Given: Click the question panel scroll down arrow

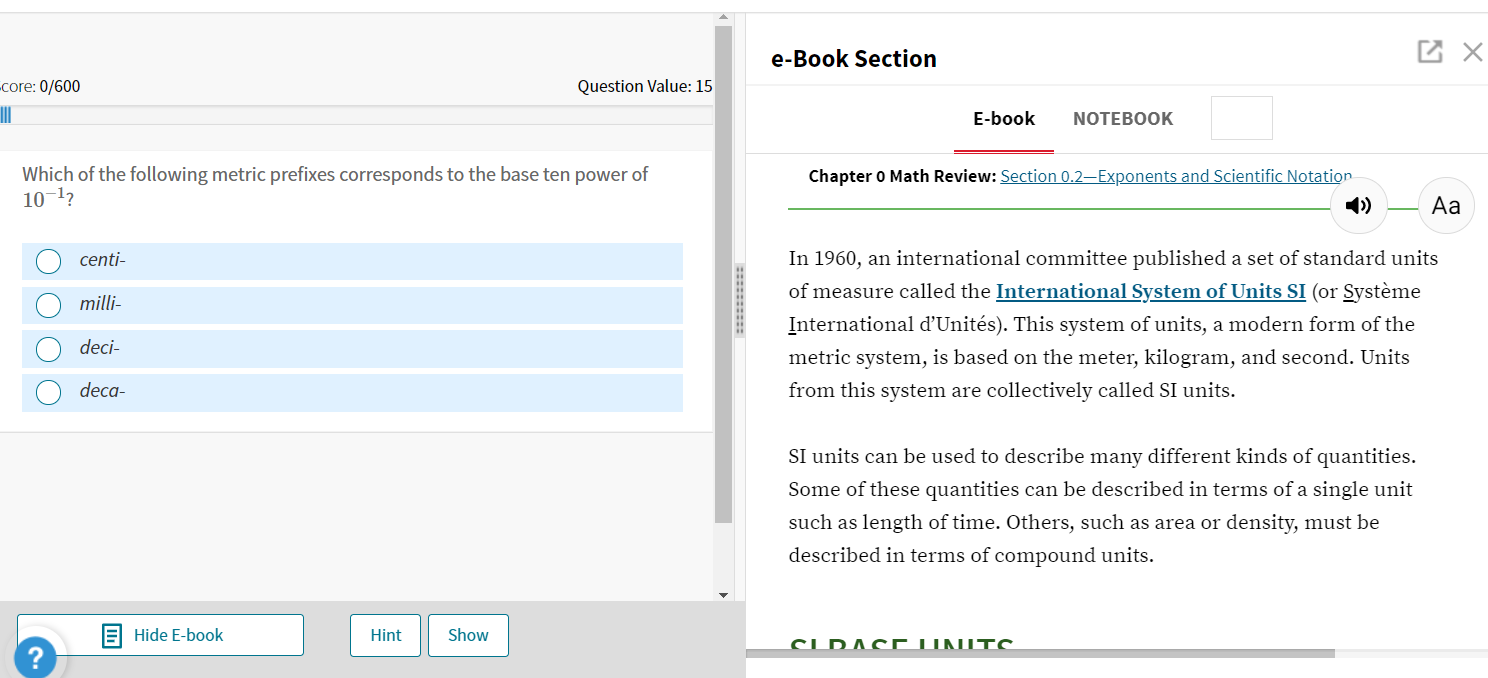Looking at the screenshot, I should 724,595.
